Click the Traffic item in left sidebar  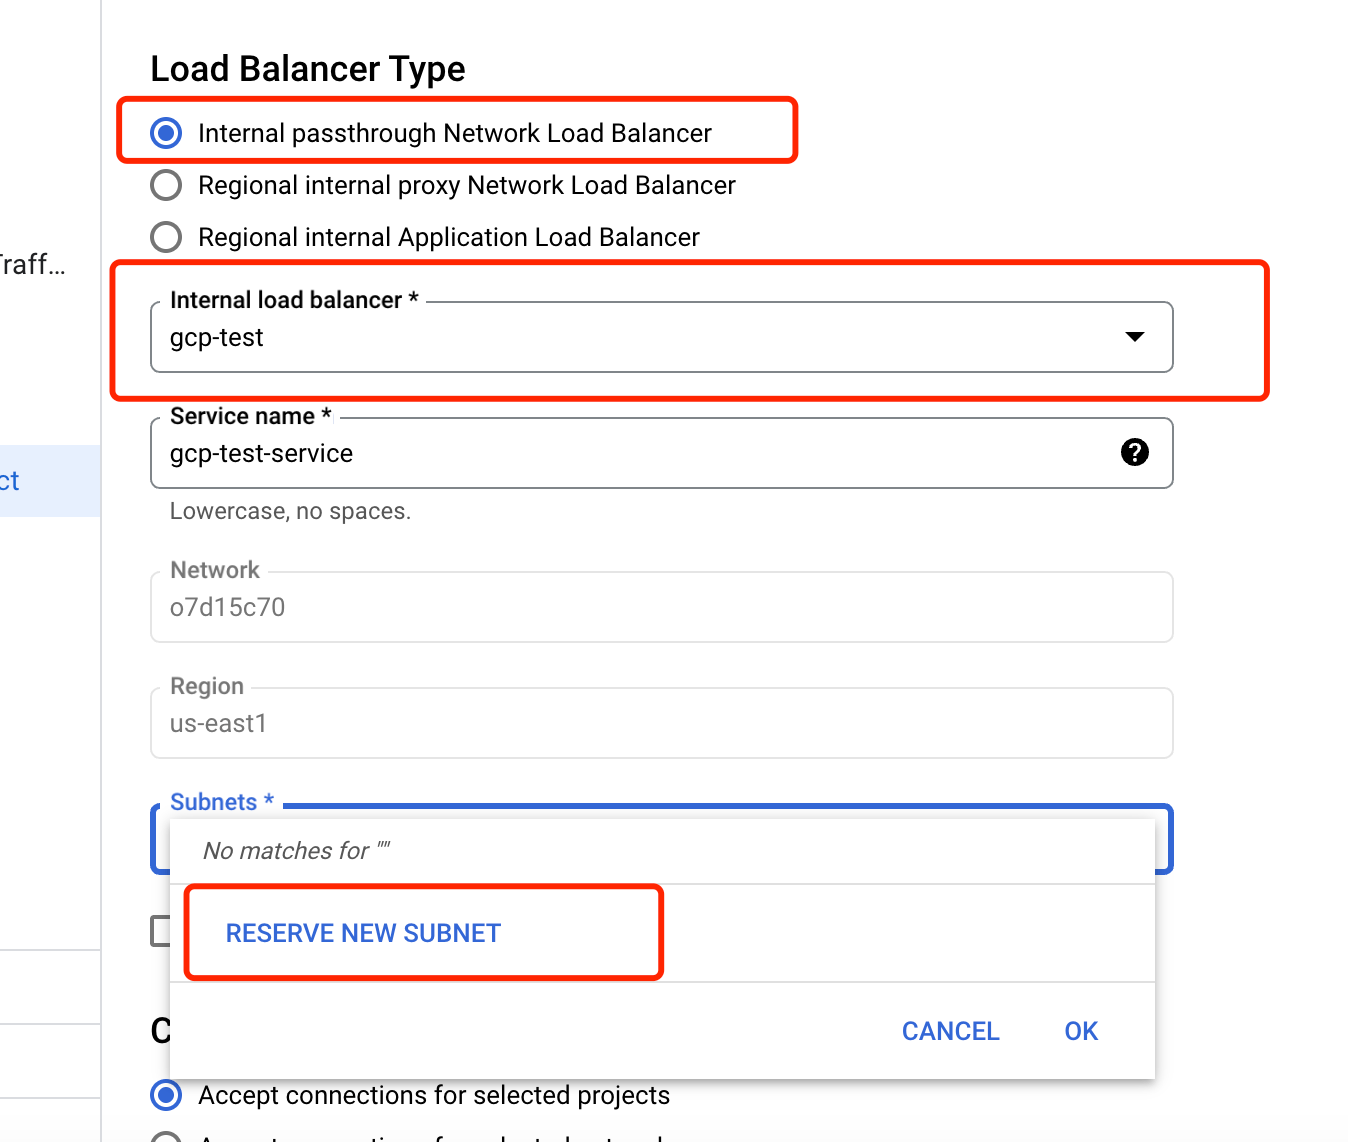pyautogui.click(x=30, y=265)
